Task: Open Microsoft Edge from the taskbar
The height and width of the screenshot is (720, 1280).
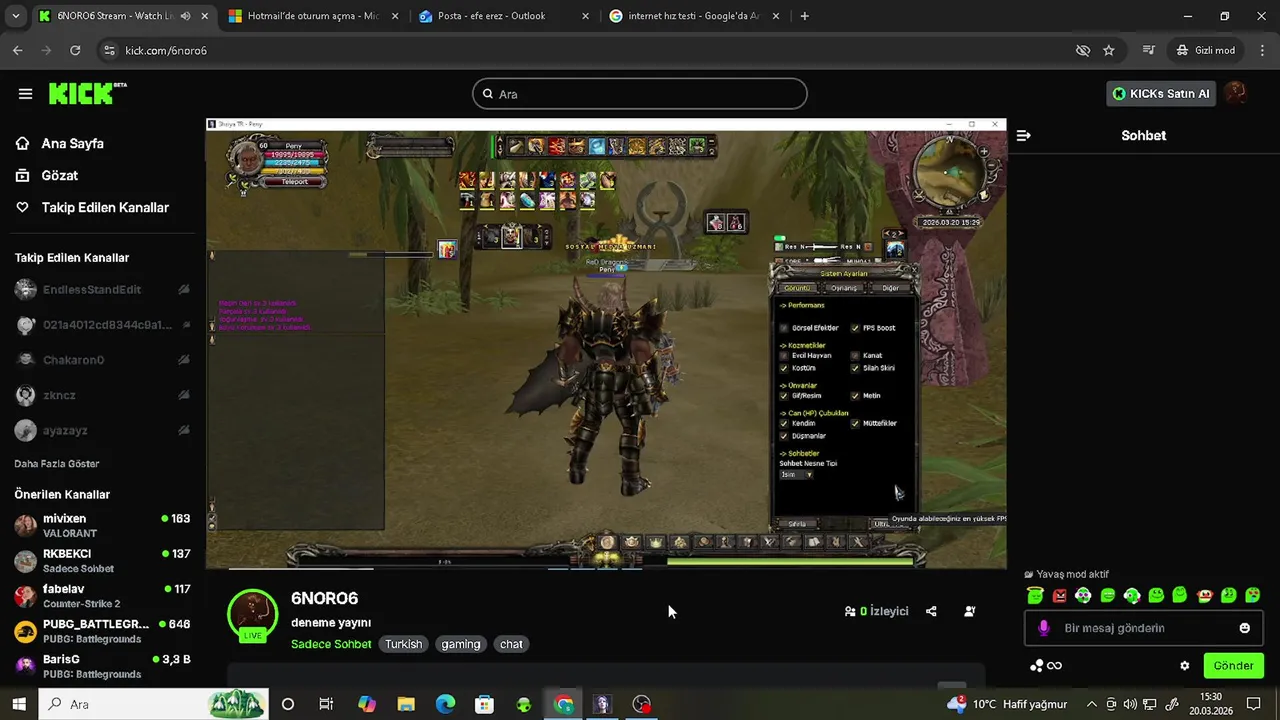Action: [445, 704]
